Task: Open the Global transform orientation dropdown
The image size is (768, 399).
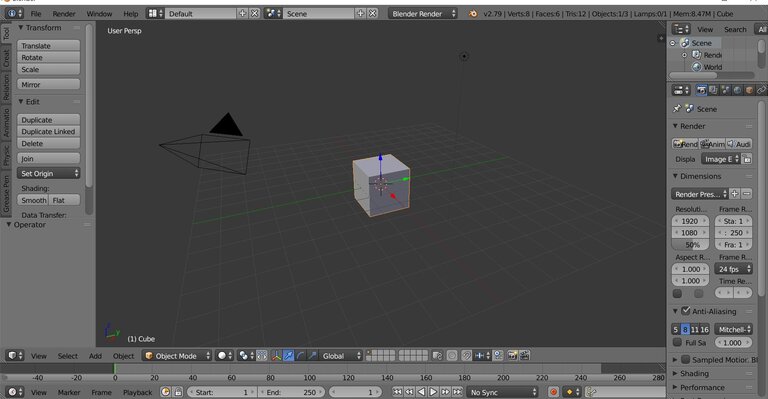Action: tap(341, 356)
